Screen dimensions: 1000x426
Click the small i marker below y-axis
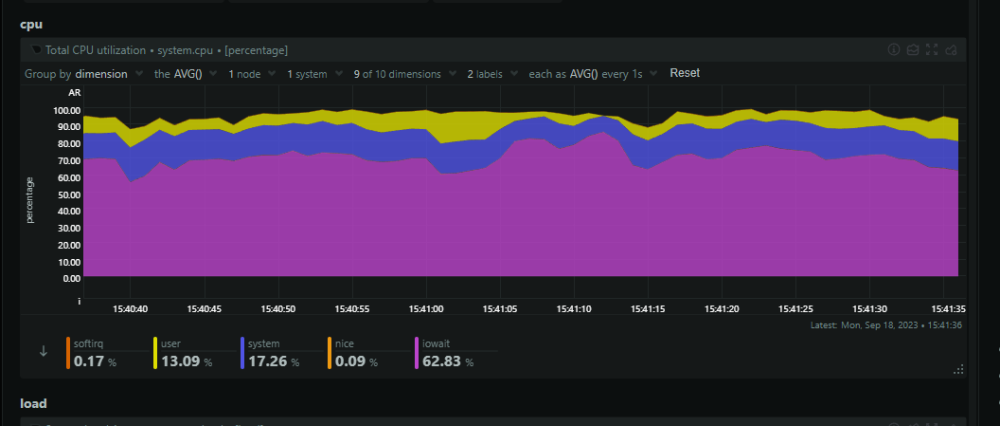(79, 301)
